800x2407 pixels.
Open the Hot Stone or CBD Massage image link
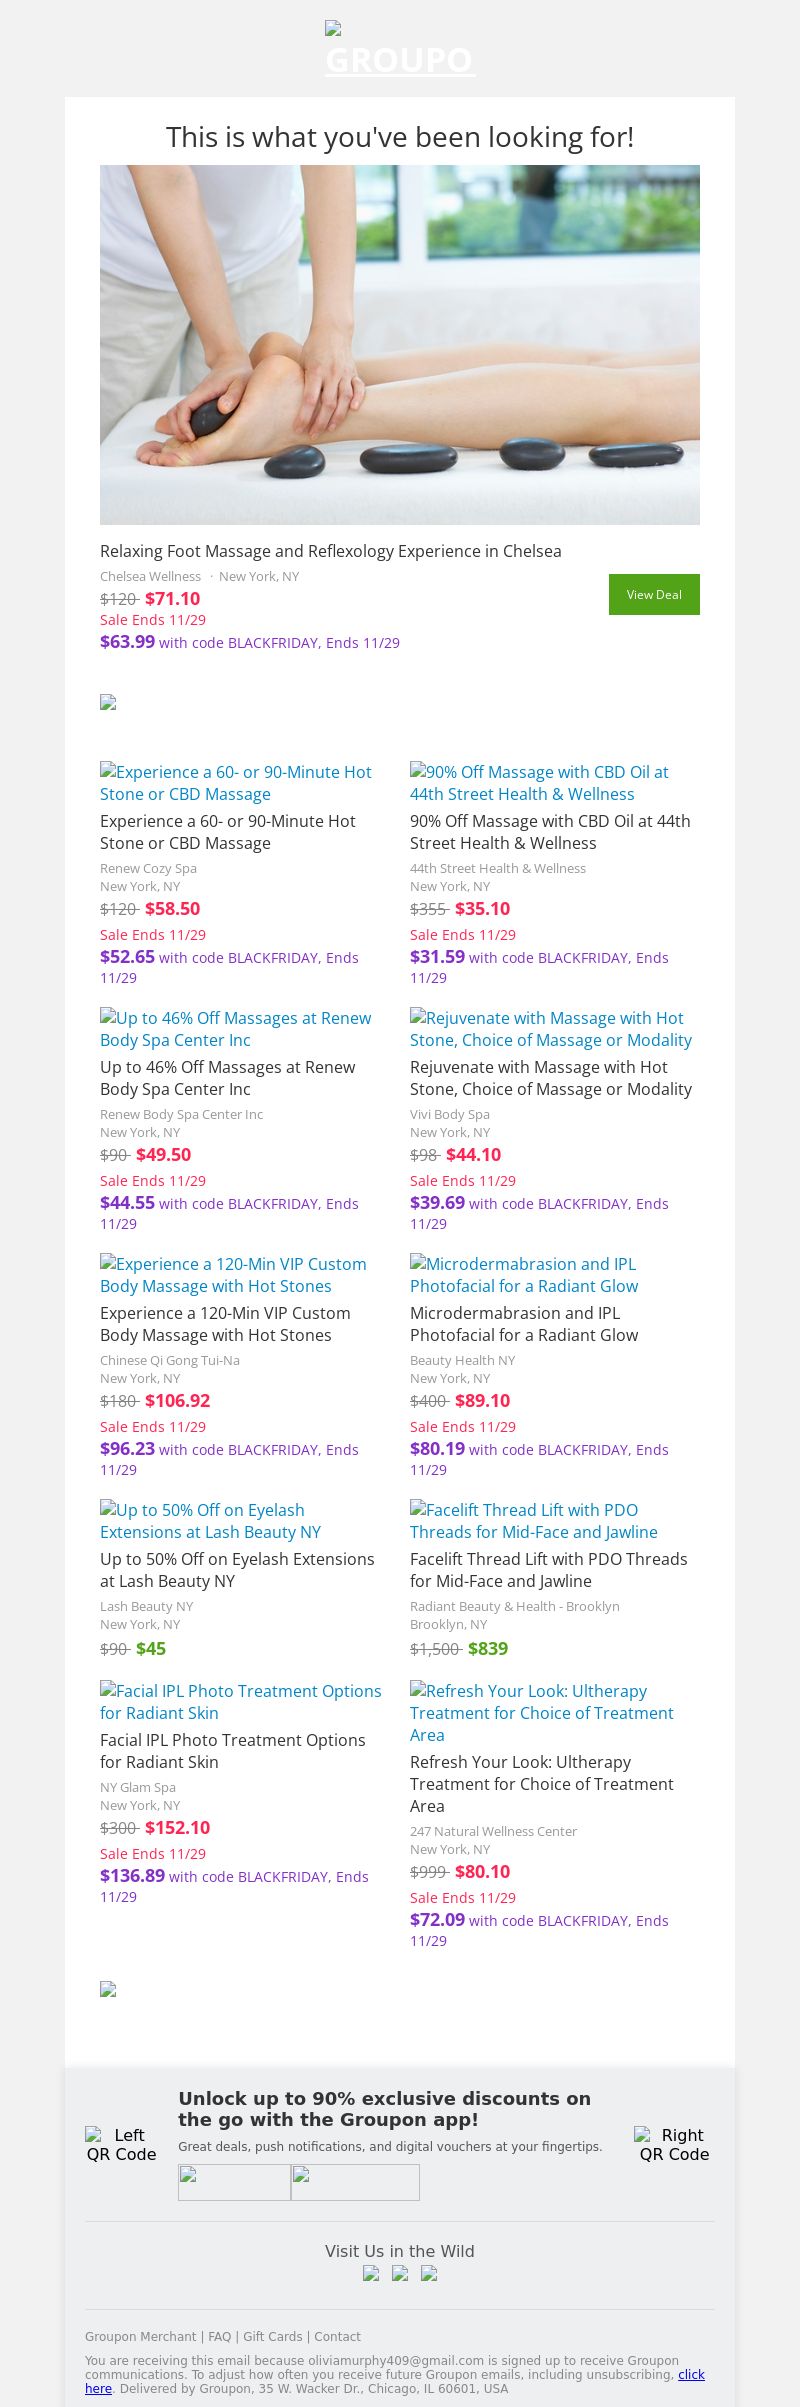pyautogui.click(x=236, y=783)
